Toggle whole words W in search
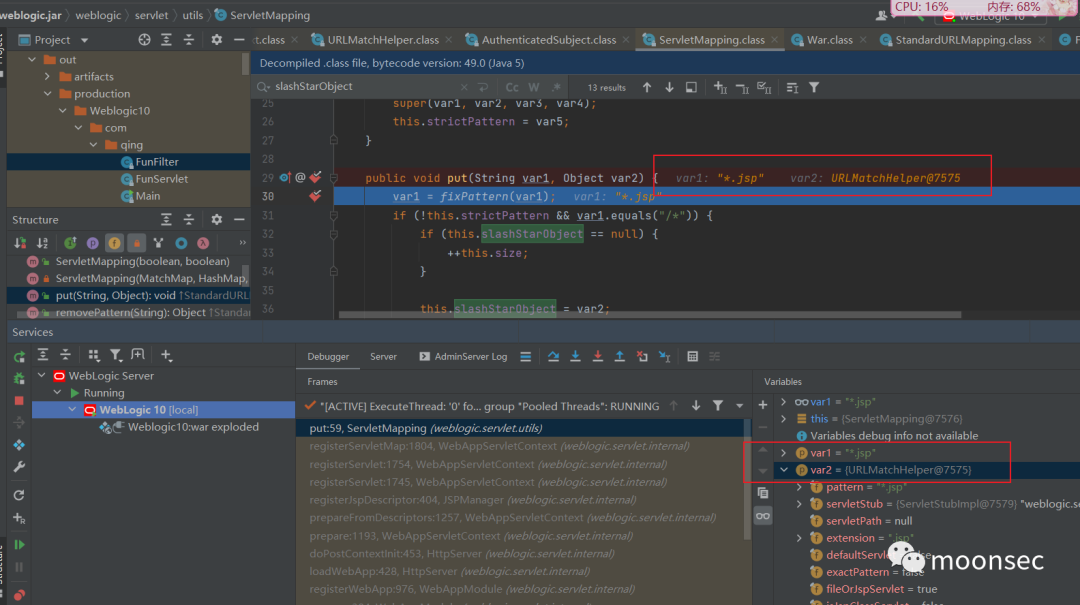 [534, 88]
